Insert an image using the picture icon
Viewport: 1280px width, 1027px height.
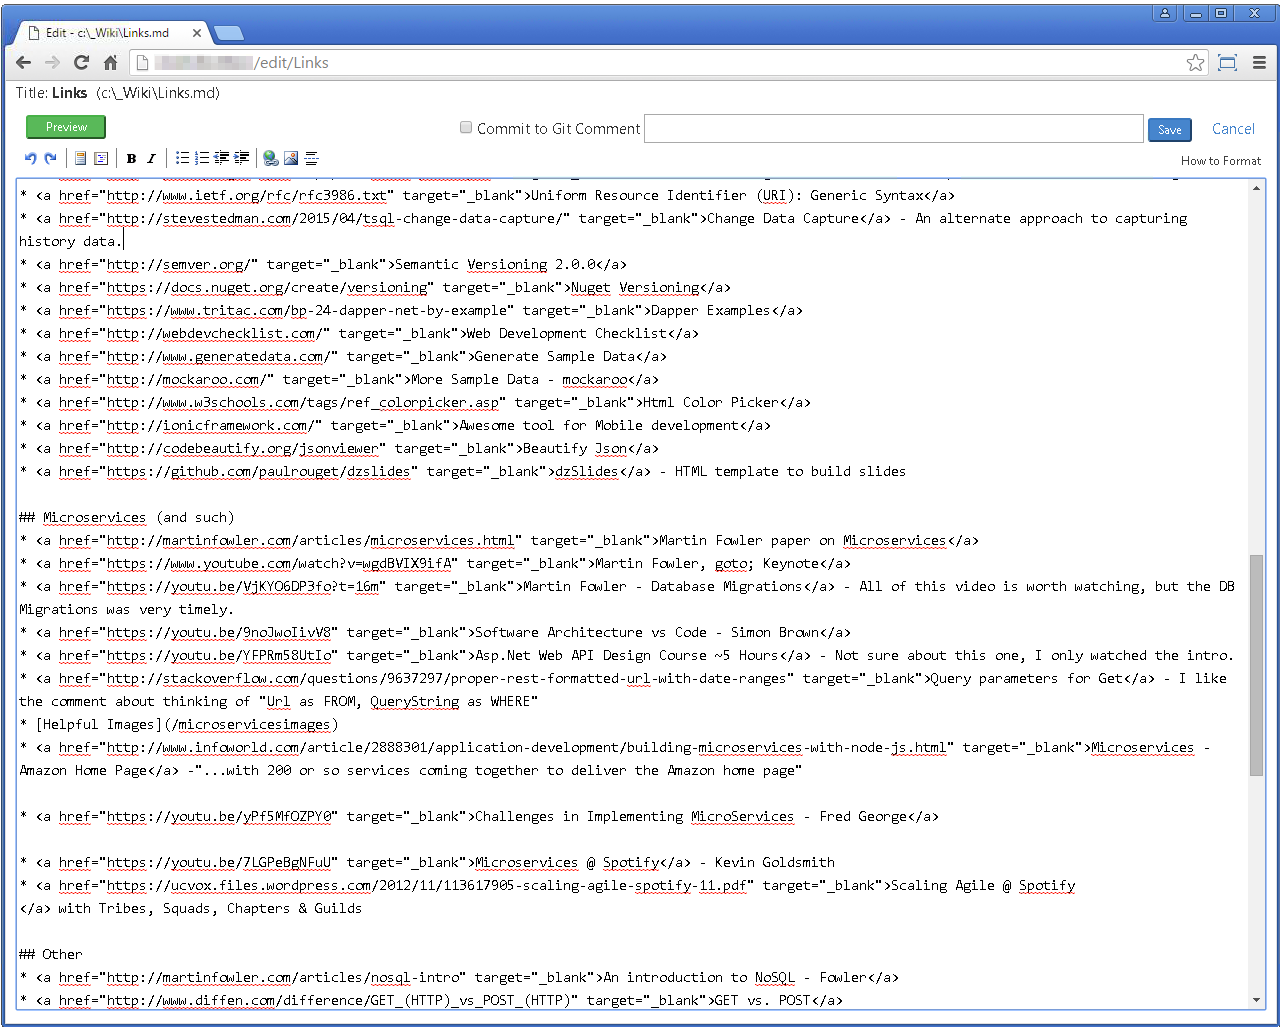click(291, 158)
